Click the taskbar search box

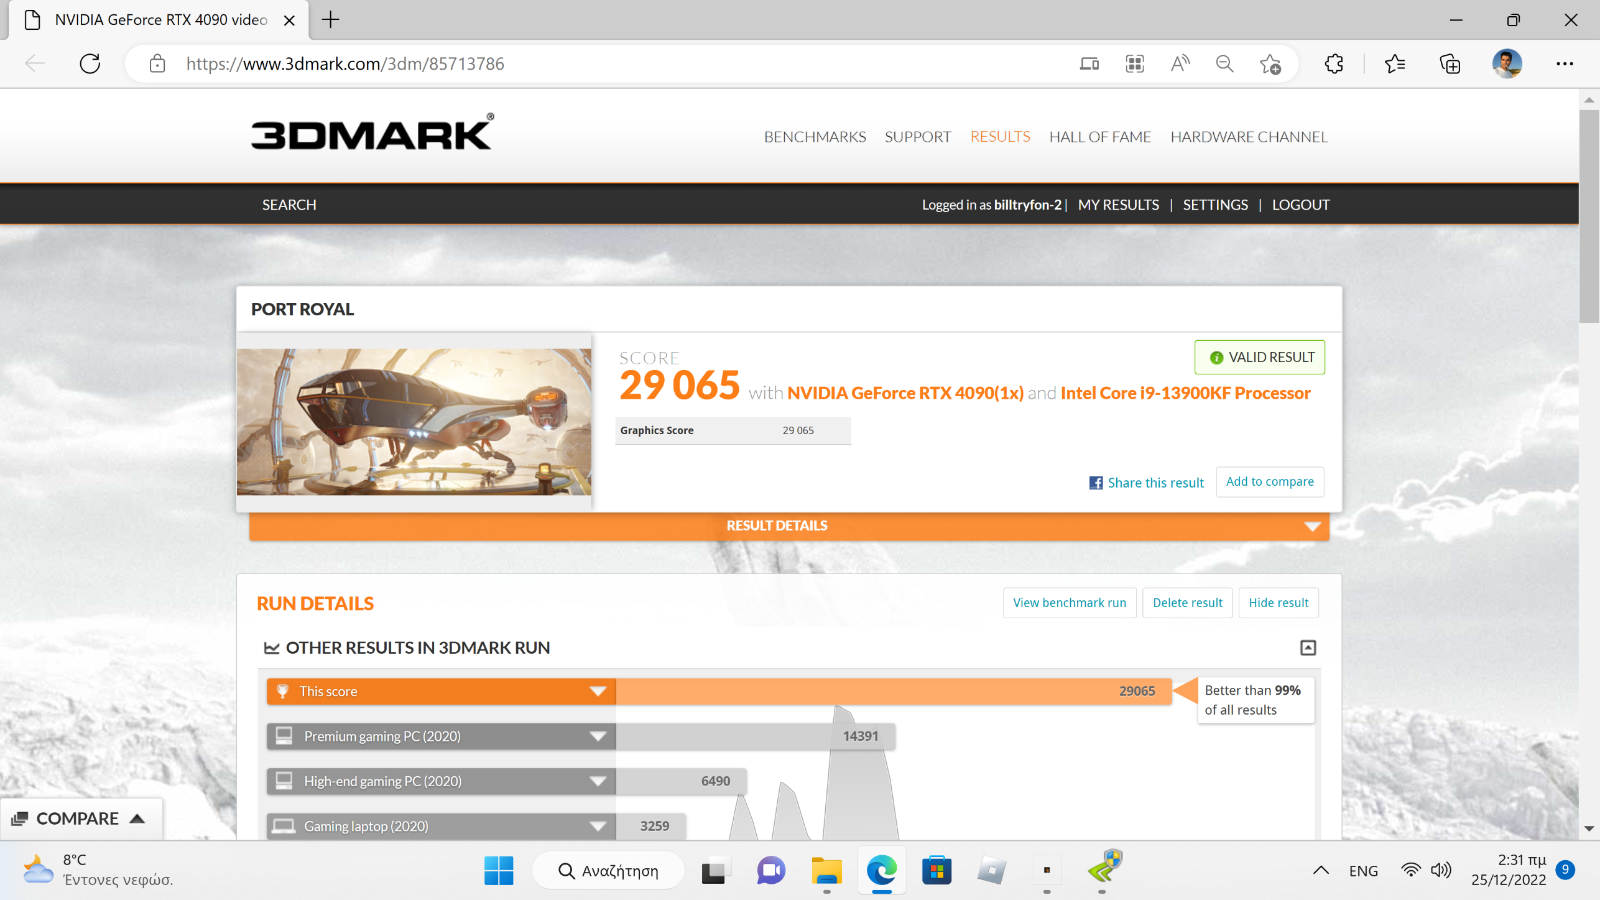coord(608,871)
